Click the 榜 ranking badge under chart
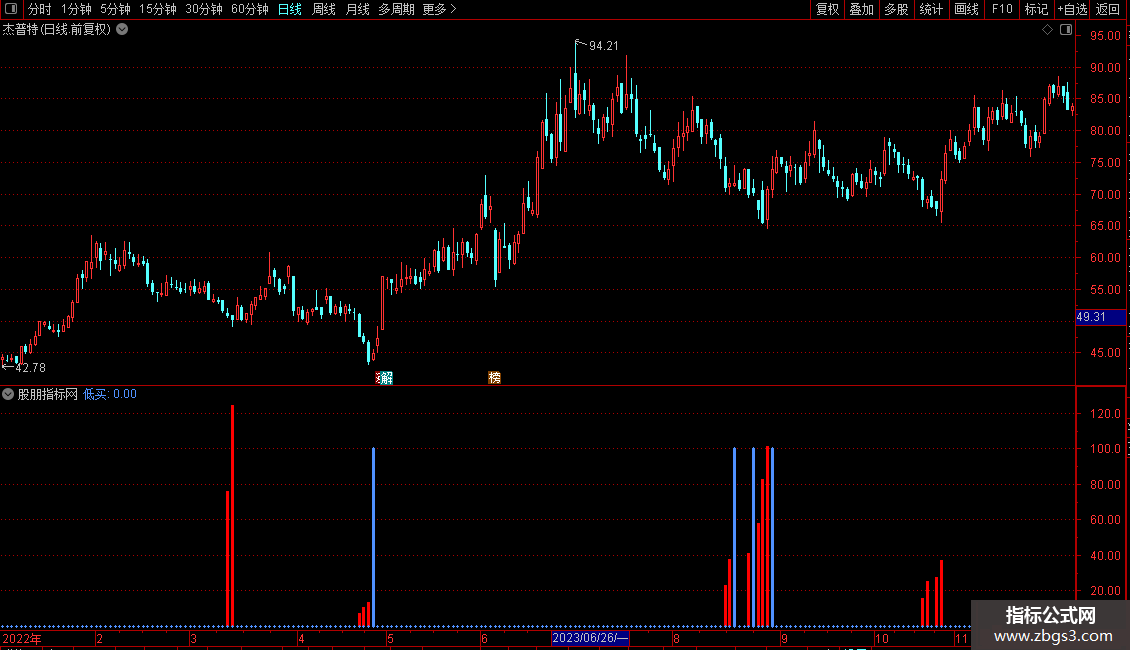Image resolution: width=1130 pixels, height=650 pixels. 494,378
